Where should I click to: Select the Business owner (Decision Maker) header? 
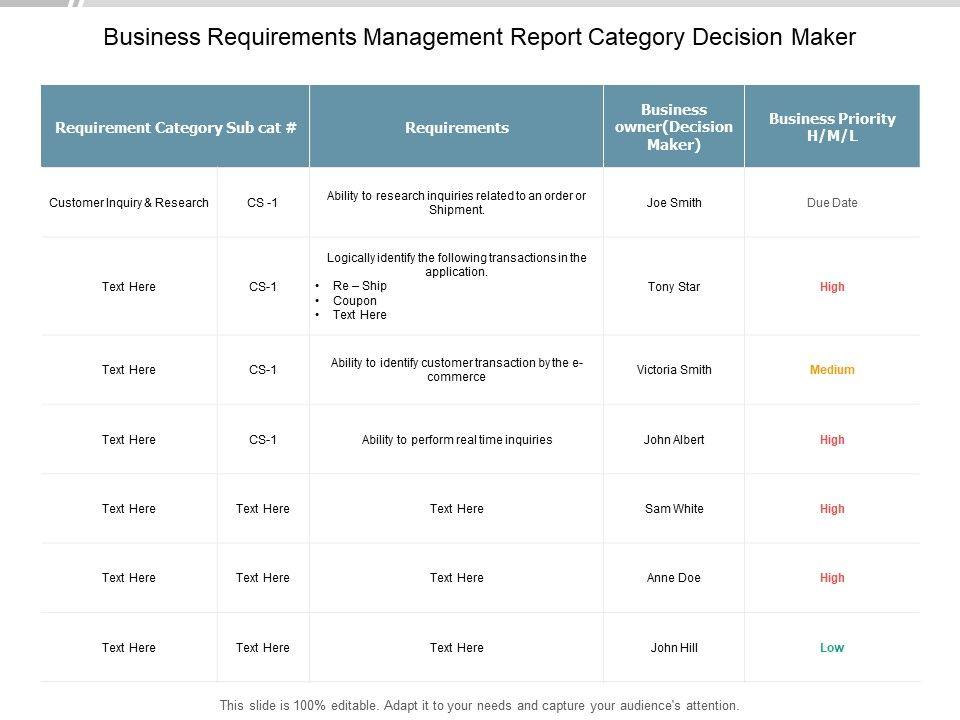[673, 127]
